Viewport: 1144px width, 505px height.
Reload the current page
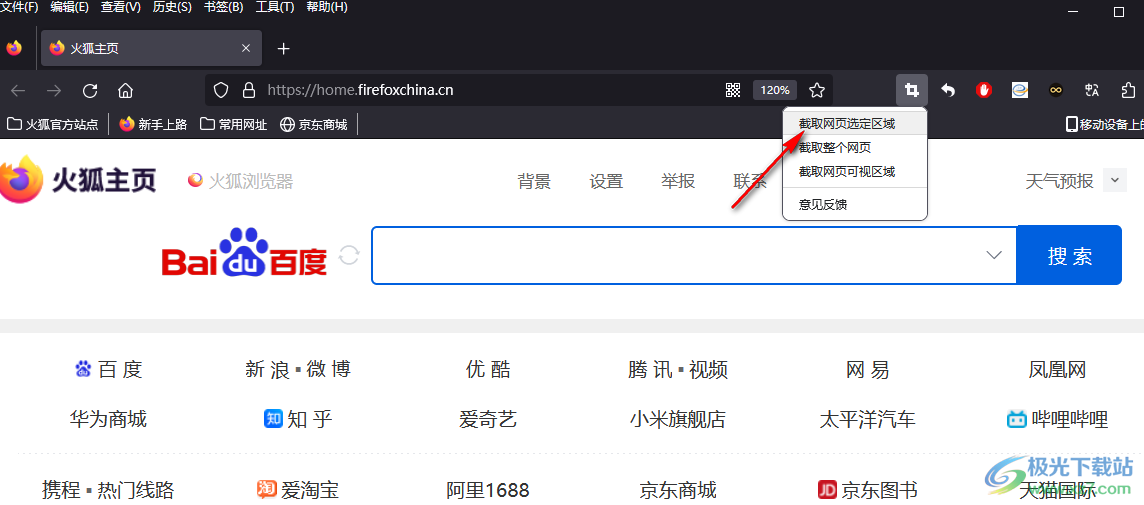tap(90, 90)
